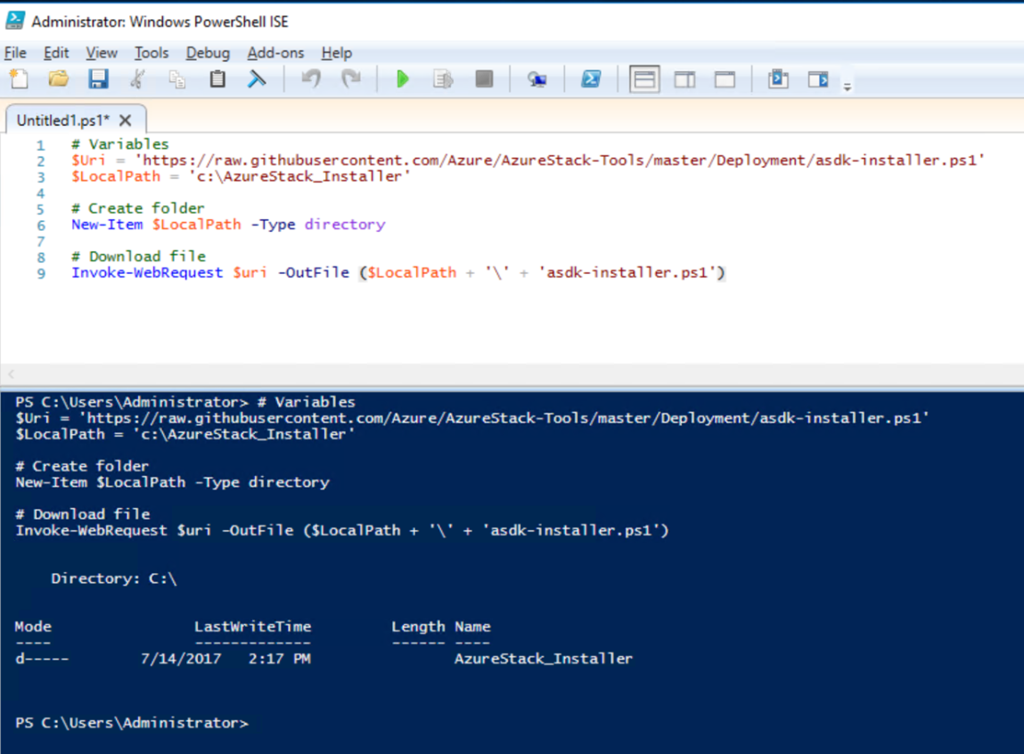Click the Run Selection icon

pyautogui.click(x=443, y=79)
